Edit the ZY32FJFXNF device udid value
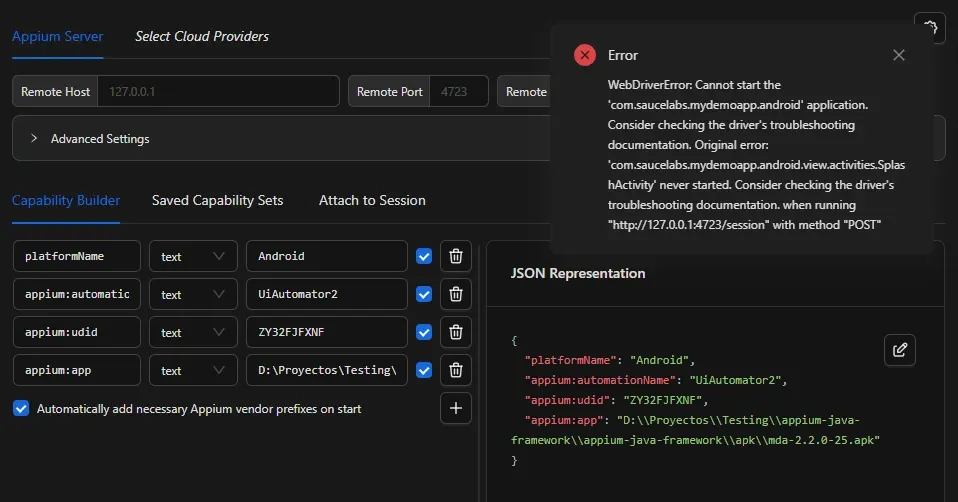Viewport: 958px width, 502px height. pyautogui.click(x=327, y=332)
